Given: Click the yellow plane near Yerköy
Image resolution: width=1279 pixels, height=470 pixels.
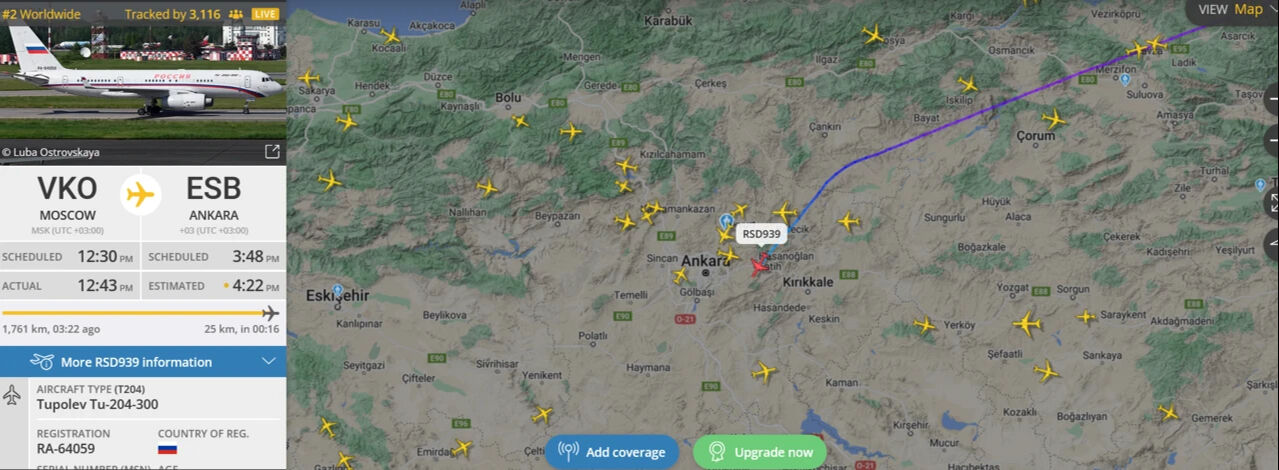Looking at the screenshot, I should click(x=925, y=325).
